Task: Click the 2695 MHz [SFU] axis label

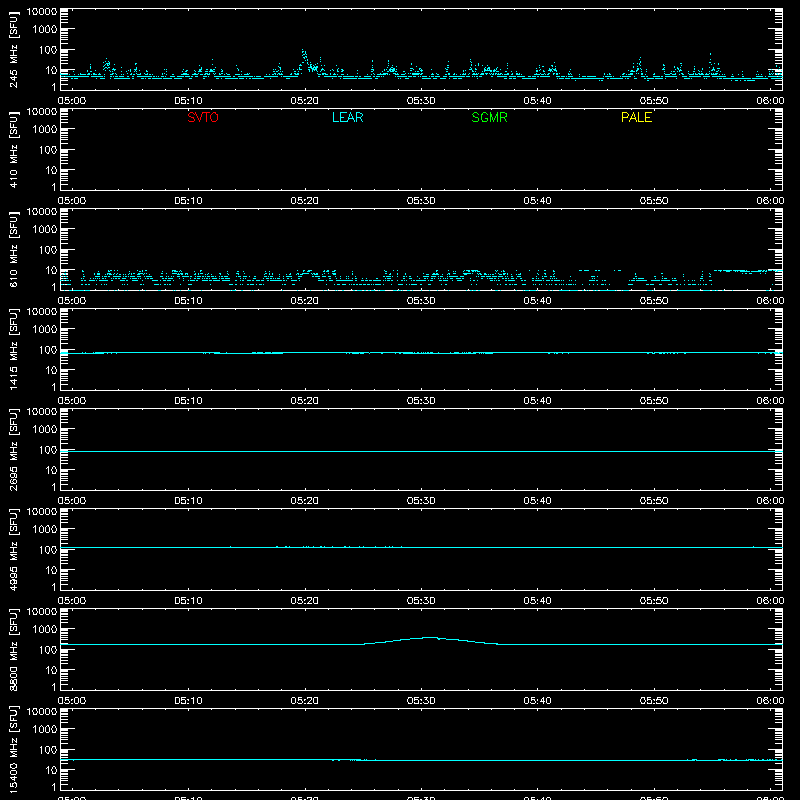Action: (13, 449)
